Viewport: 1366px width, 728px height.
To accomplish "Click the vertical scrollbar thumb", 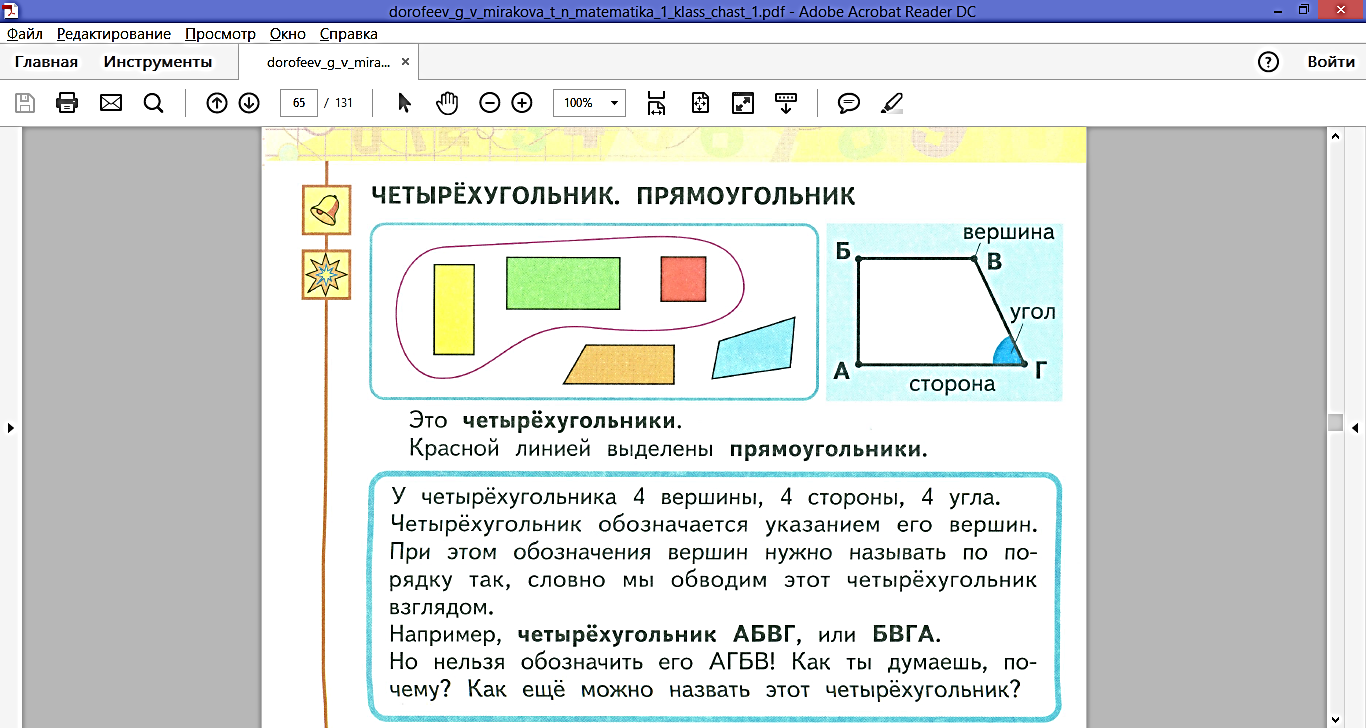I will (x=1335, y=422).
